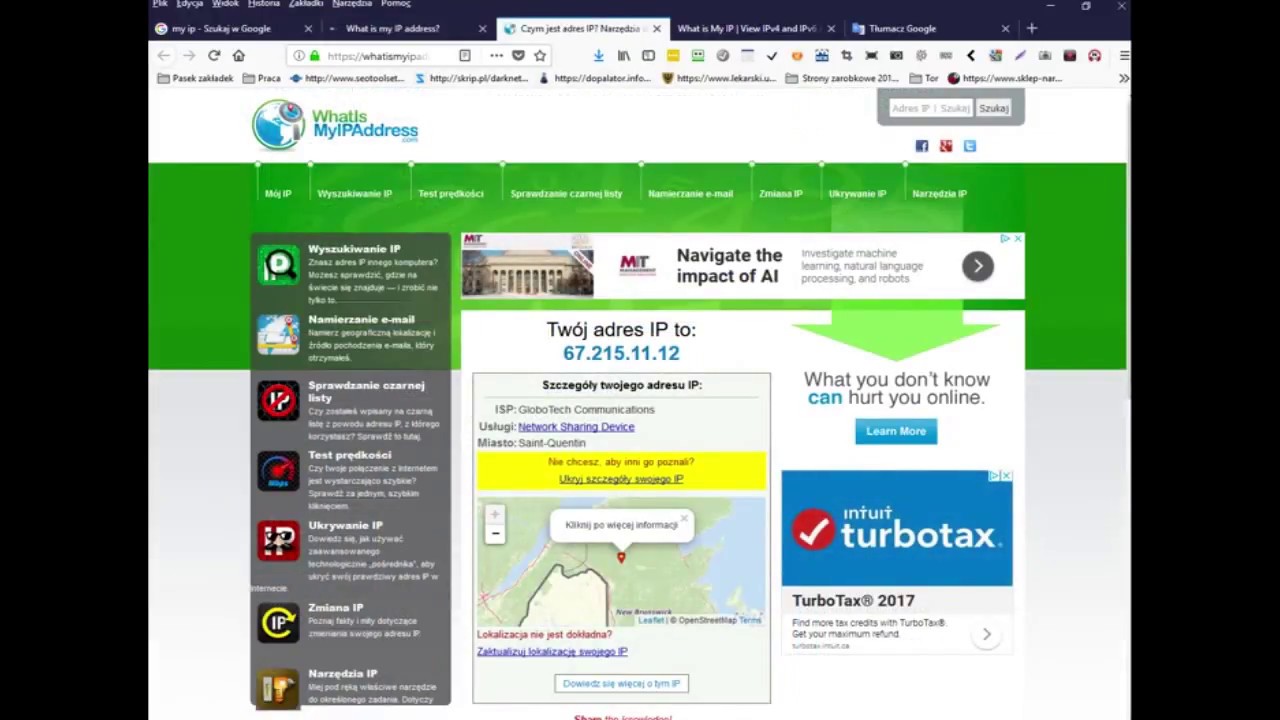Open the site's Google Plus icon

click(x=946, y=146)
